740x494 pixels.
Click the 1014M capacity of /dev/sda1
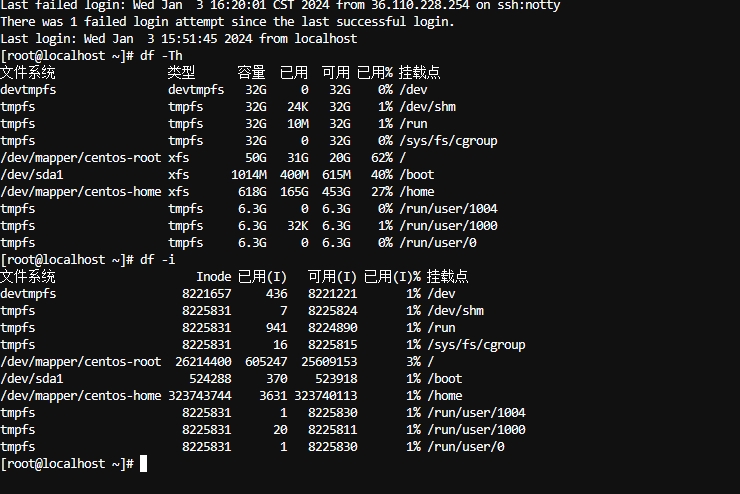point(249,175)
